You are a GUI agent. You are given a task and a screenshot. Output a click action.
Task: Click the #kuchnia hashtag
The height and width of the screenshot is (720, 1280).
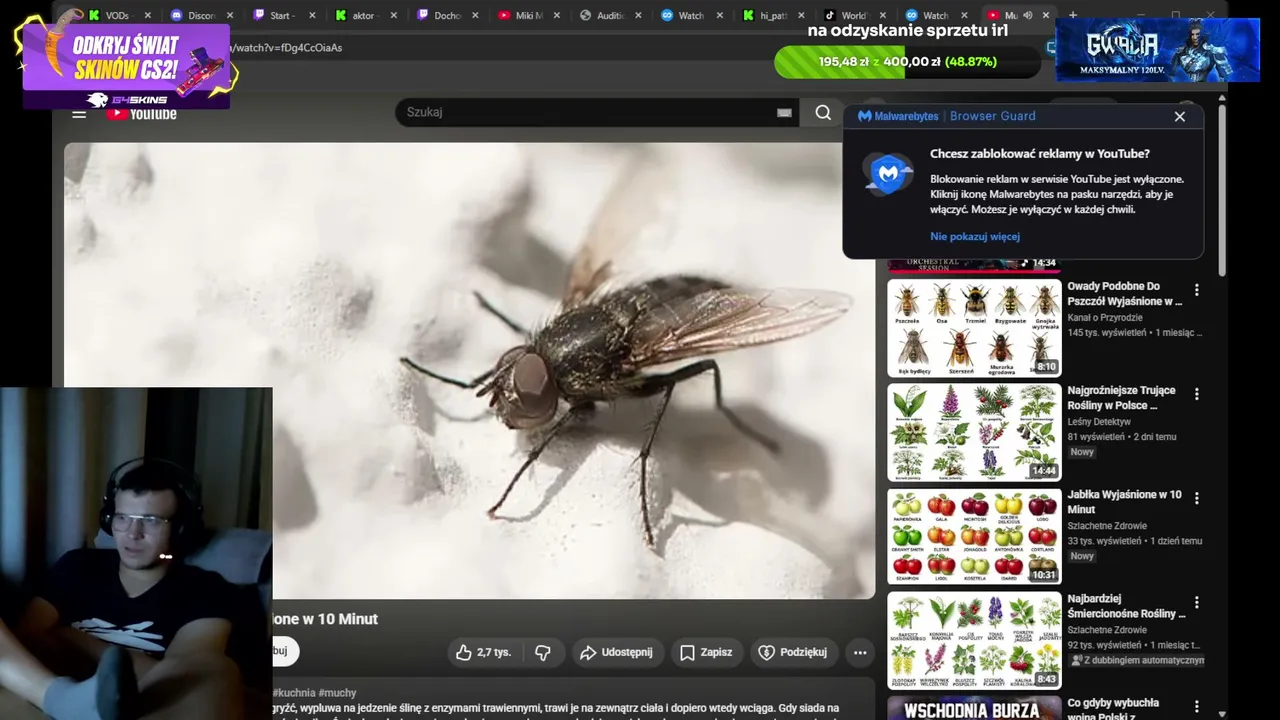coord(293,693)
